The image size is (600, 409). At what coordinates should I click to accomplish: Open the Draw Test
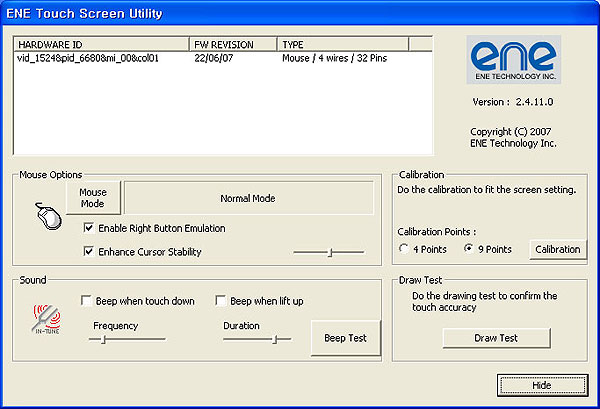pyautogui.click(x=496, y=338)
